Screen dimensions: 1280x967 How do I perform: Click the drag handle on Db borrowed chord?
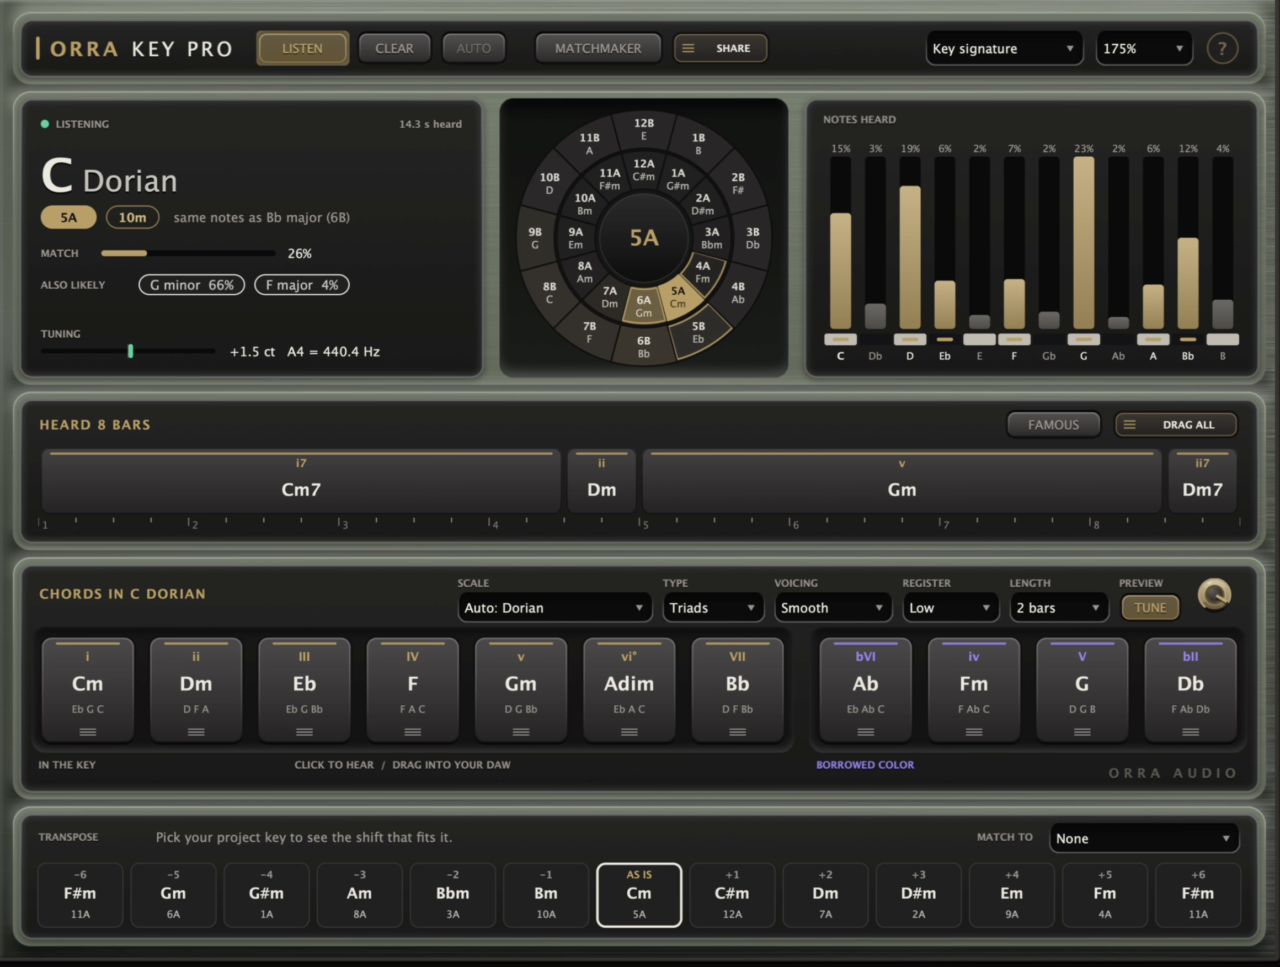click(1190, 732)
